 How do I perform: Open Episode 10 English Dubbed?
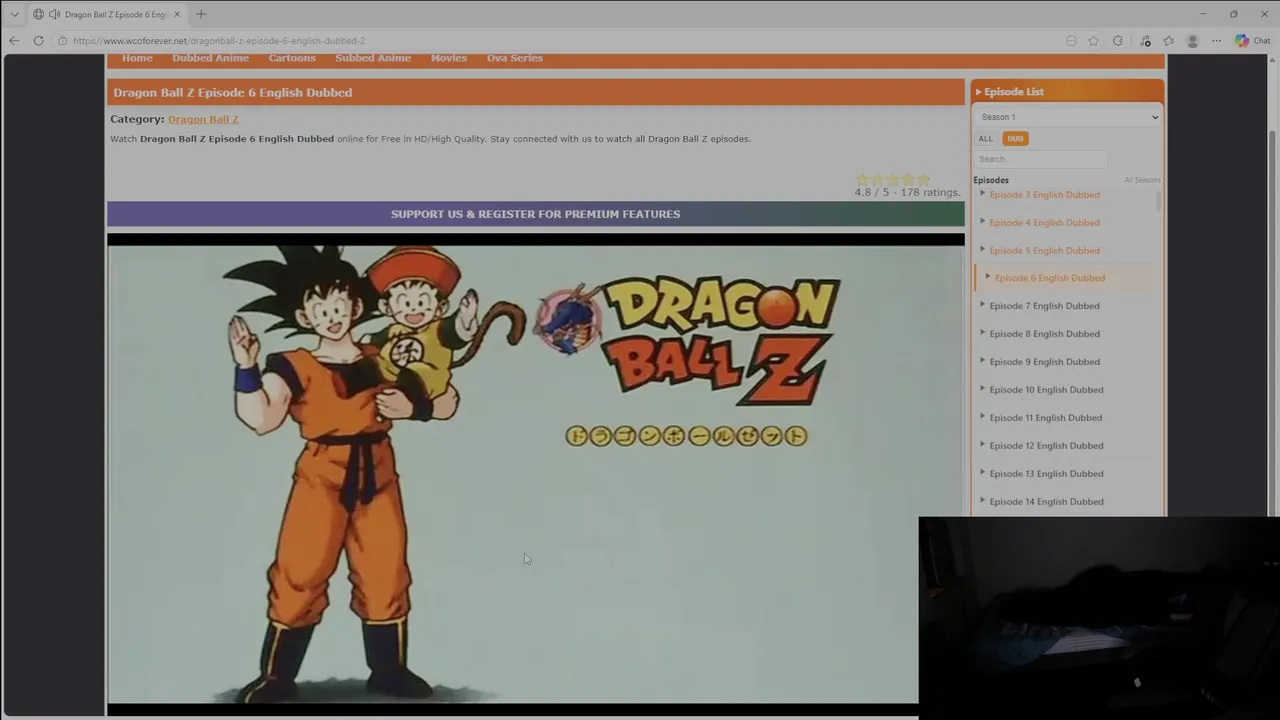click(1046, 390)
